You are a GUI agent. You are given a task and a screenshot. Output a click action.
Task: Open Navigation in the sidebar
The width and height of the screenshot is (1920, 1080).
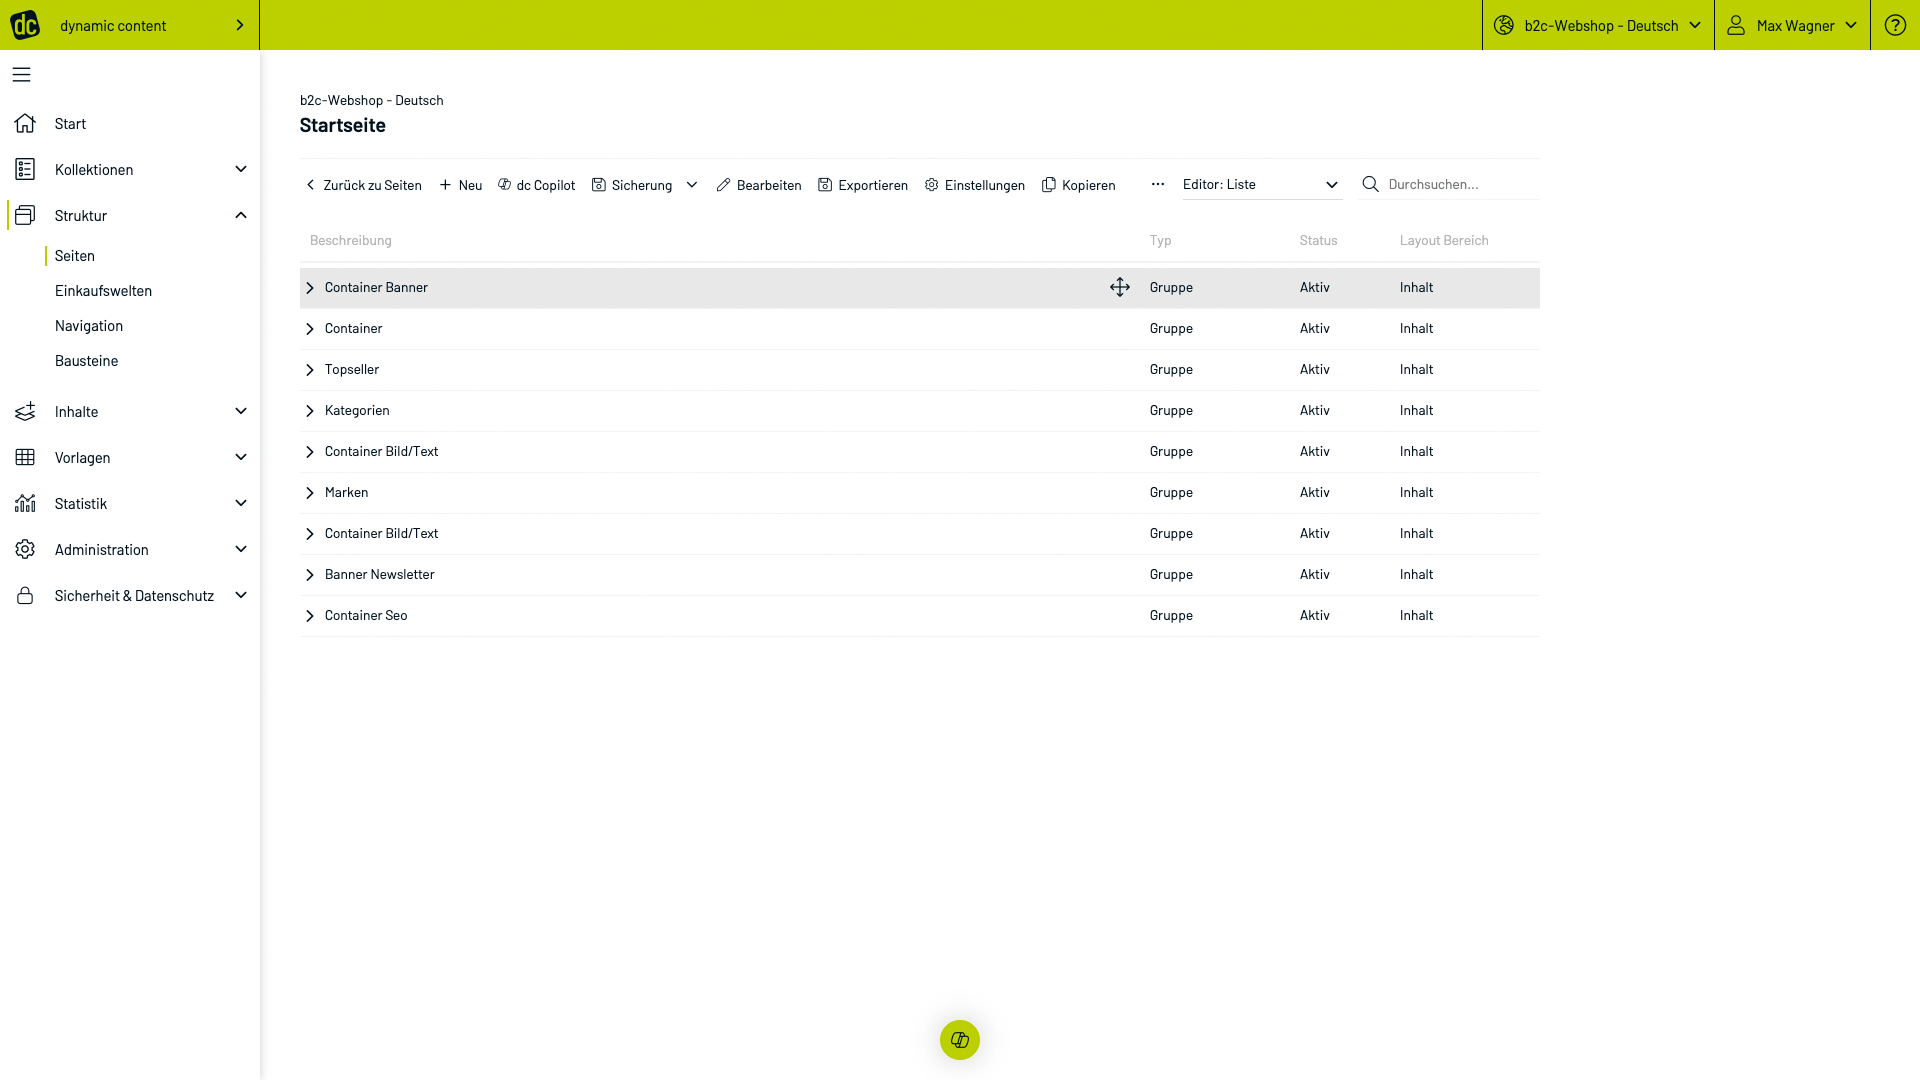(x=89, y=326)
